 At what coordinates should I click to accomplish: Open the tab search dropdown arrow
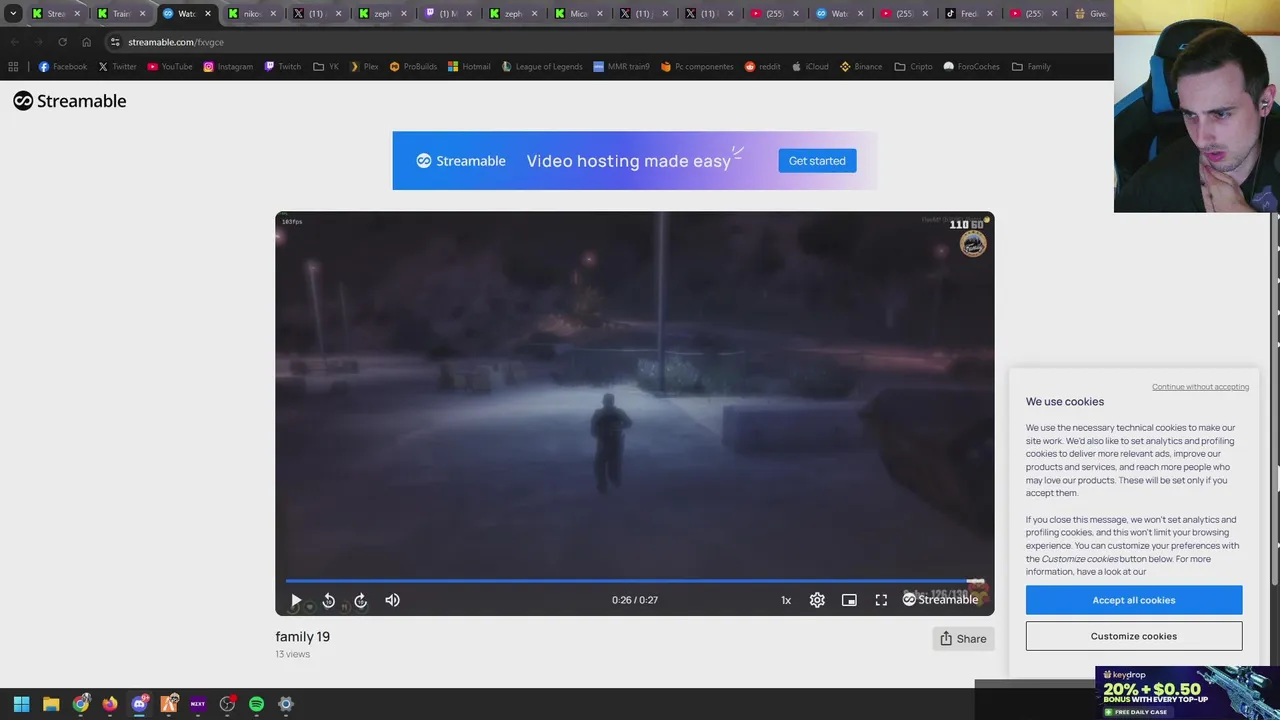coord(13,13)
